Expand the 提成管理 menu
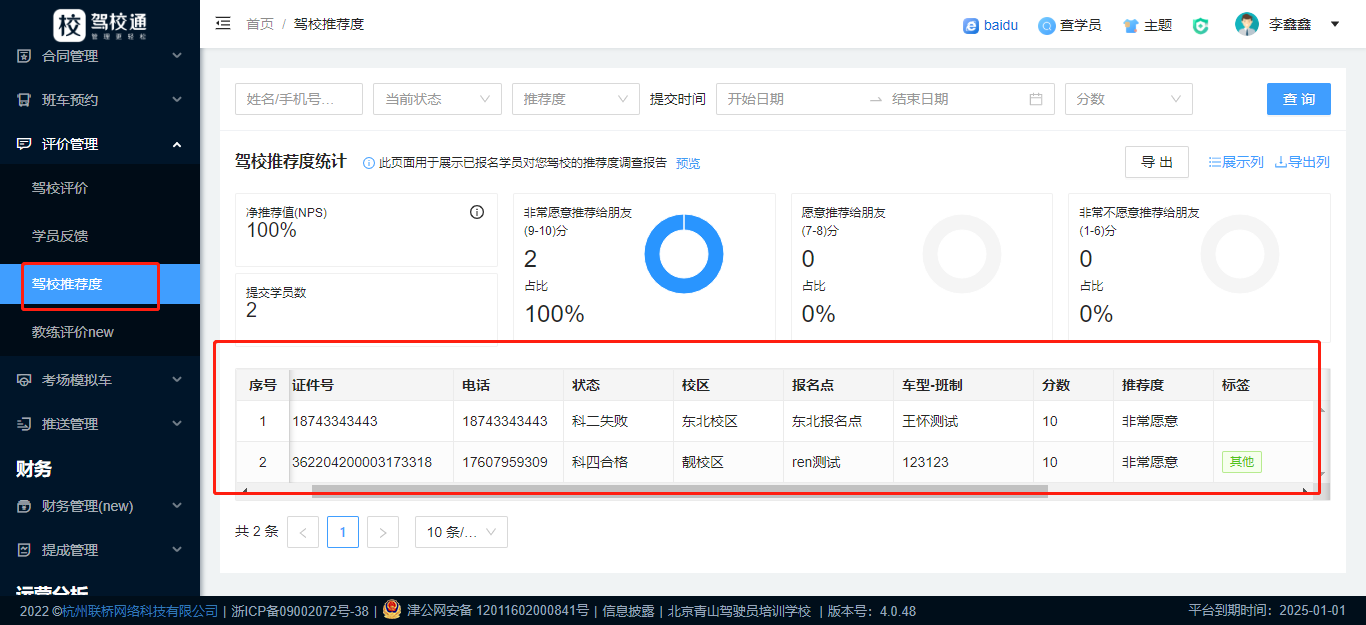Image resolution: width=1366 pixels, height=625 pixels. coord(177,550)
